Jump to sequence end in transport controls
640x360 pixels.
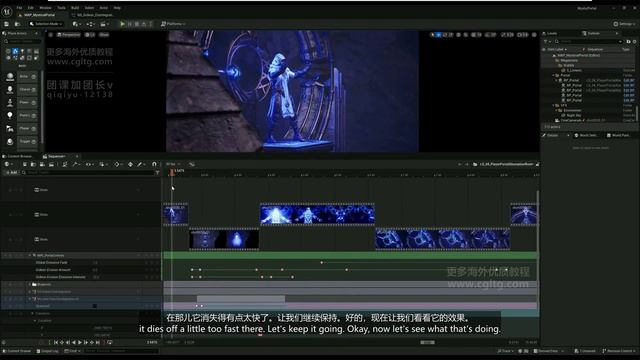click(x=98, y=342)
